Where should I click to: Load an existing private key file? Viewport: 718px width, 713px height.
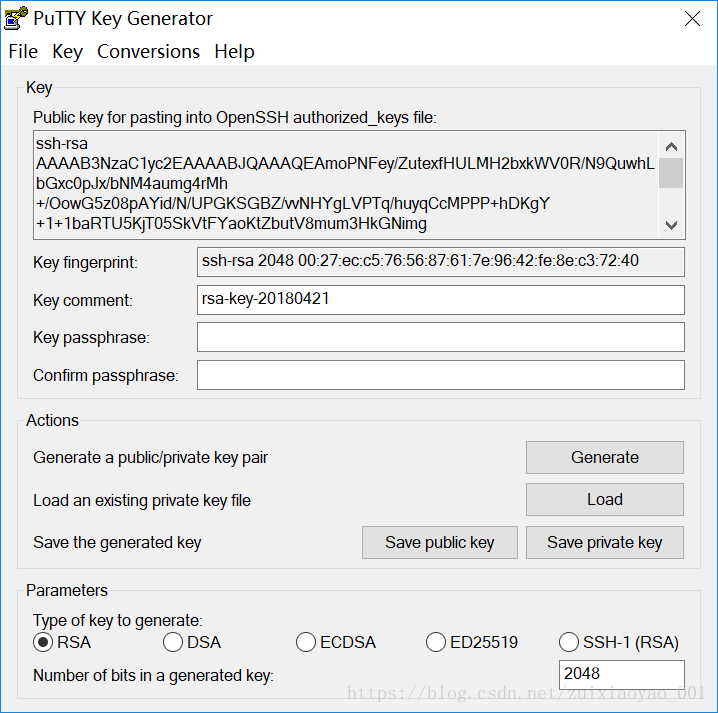(x=604, y=499)
